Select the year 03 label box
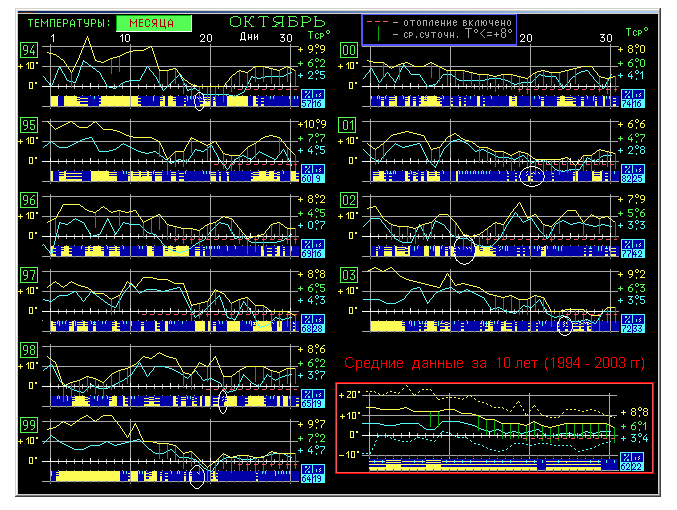Screen dimensions: 677x510 [349, 275]
